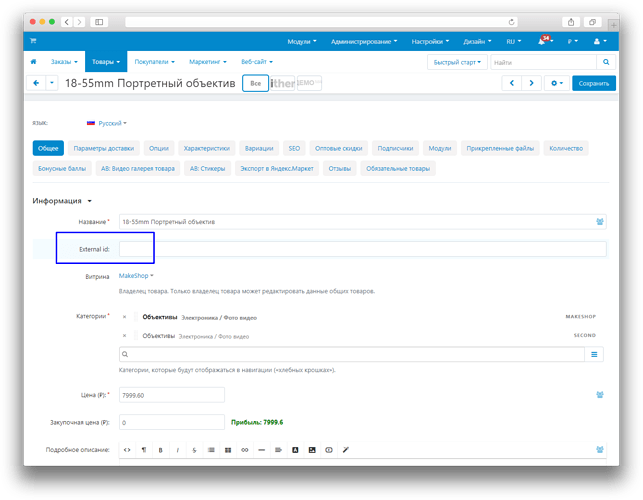This screenshot has width=643, height=500.
Task: Go to previous product chevron
Action: coord(511,83)
